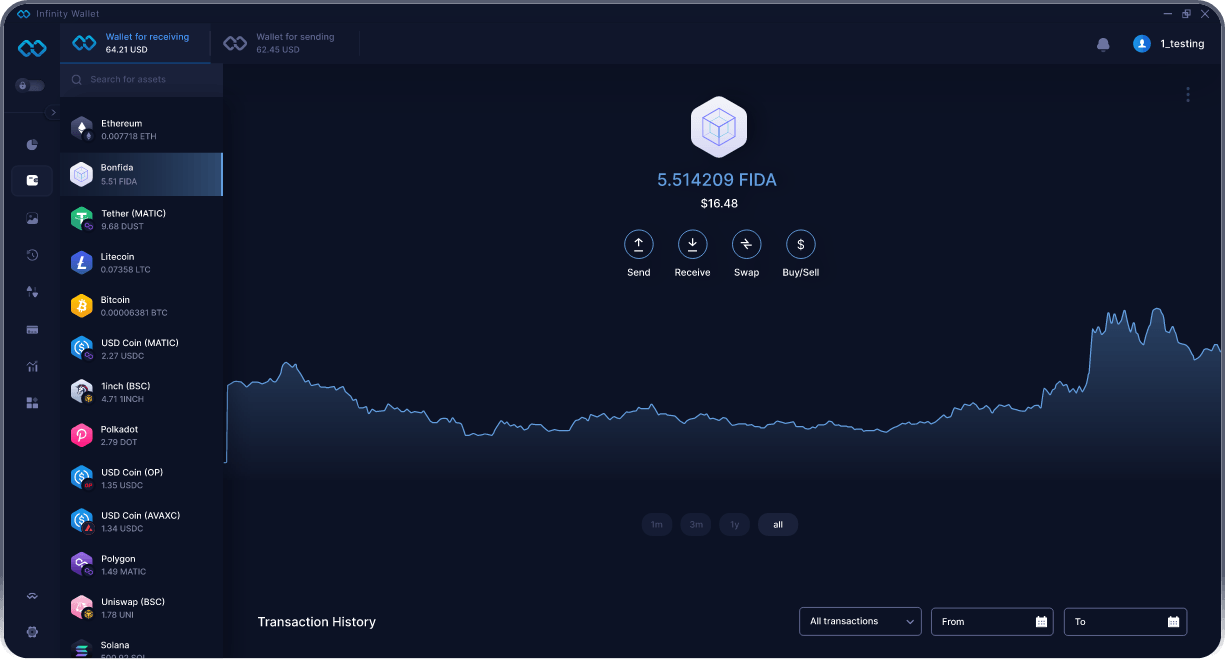Select Solana asset row
The width and height of the screenshot is (1225, 662).
click(141, 645)
